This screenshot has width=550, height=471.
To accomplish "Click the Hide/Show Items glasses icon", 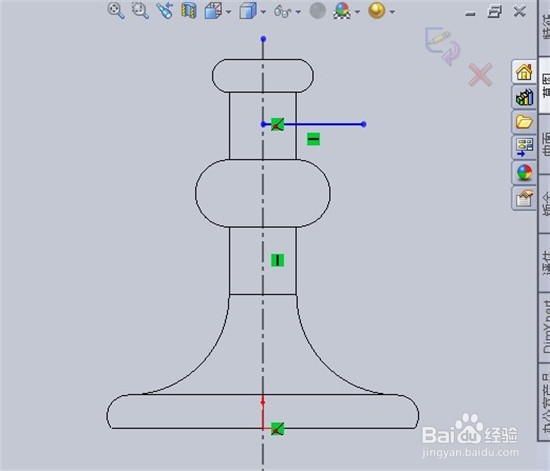I will point(283,11).
